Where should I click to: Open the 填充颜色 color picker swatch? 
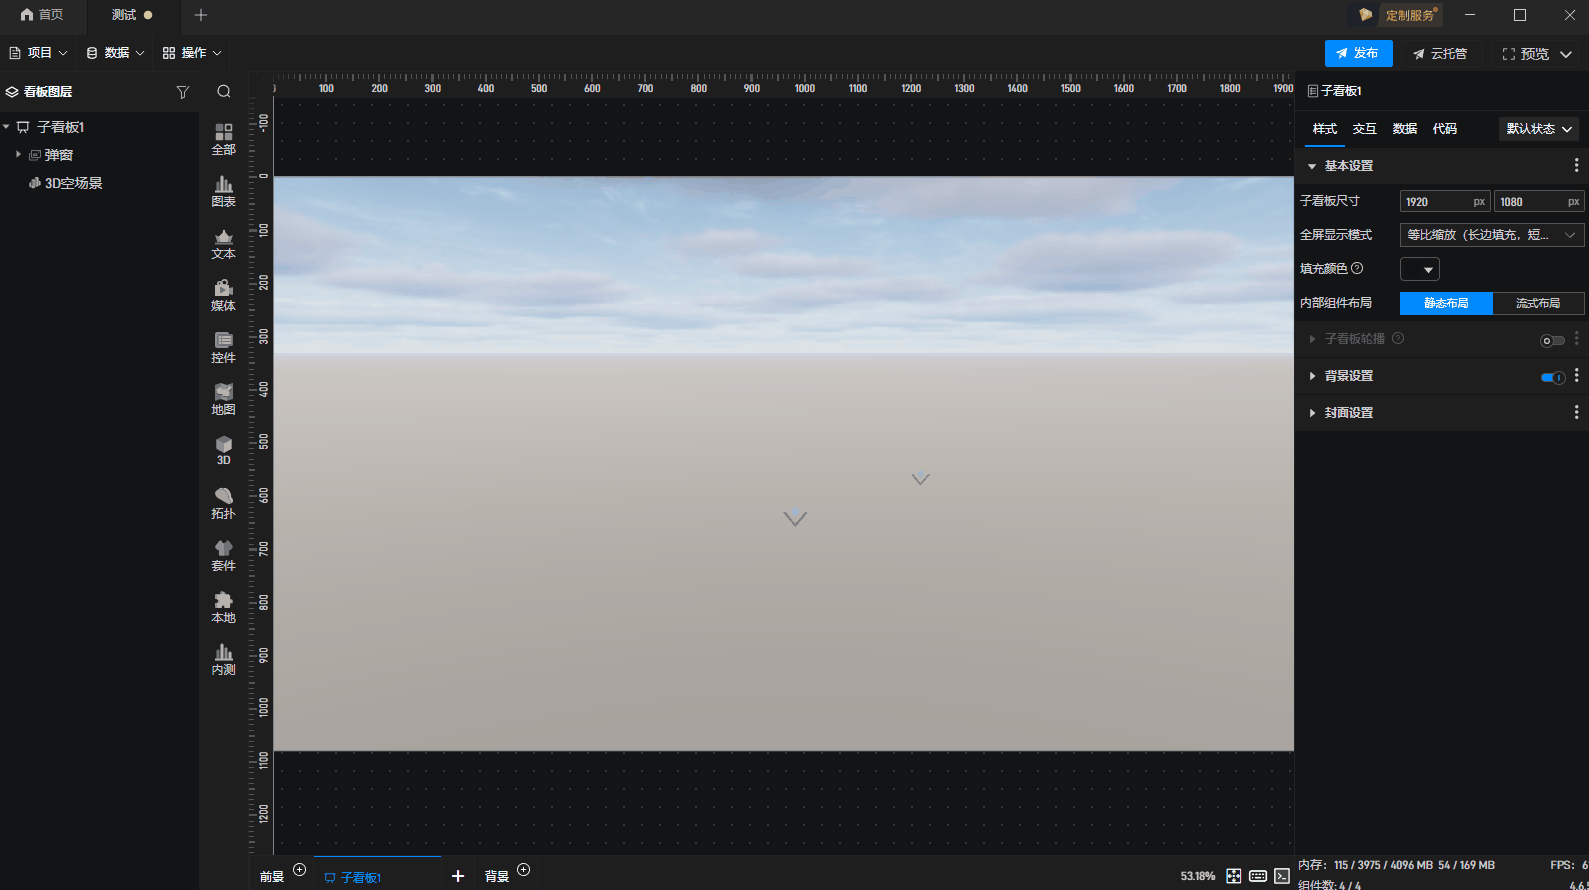[x=1419, y=269]
